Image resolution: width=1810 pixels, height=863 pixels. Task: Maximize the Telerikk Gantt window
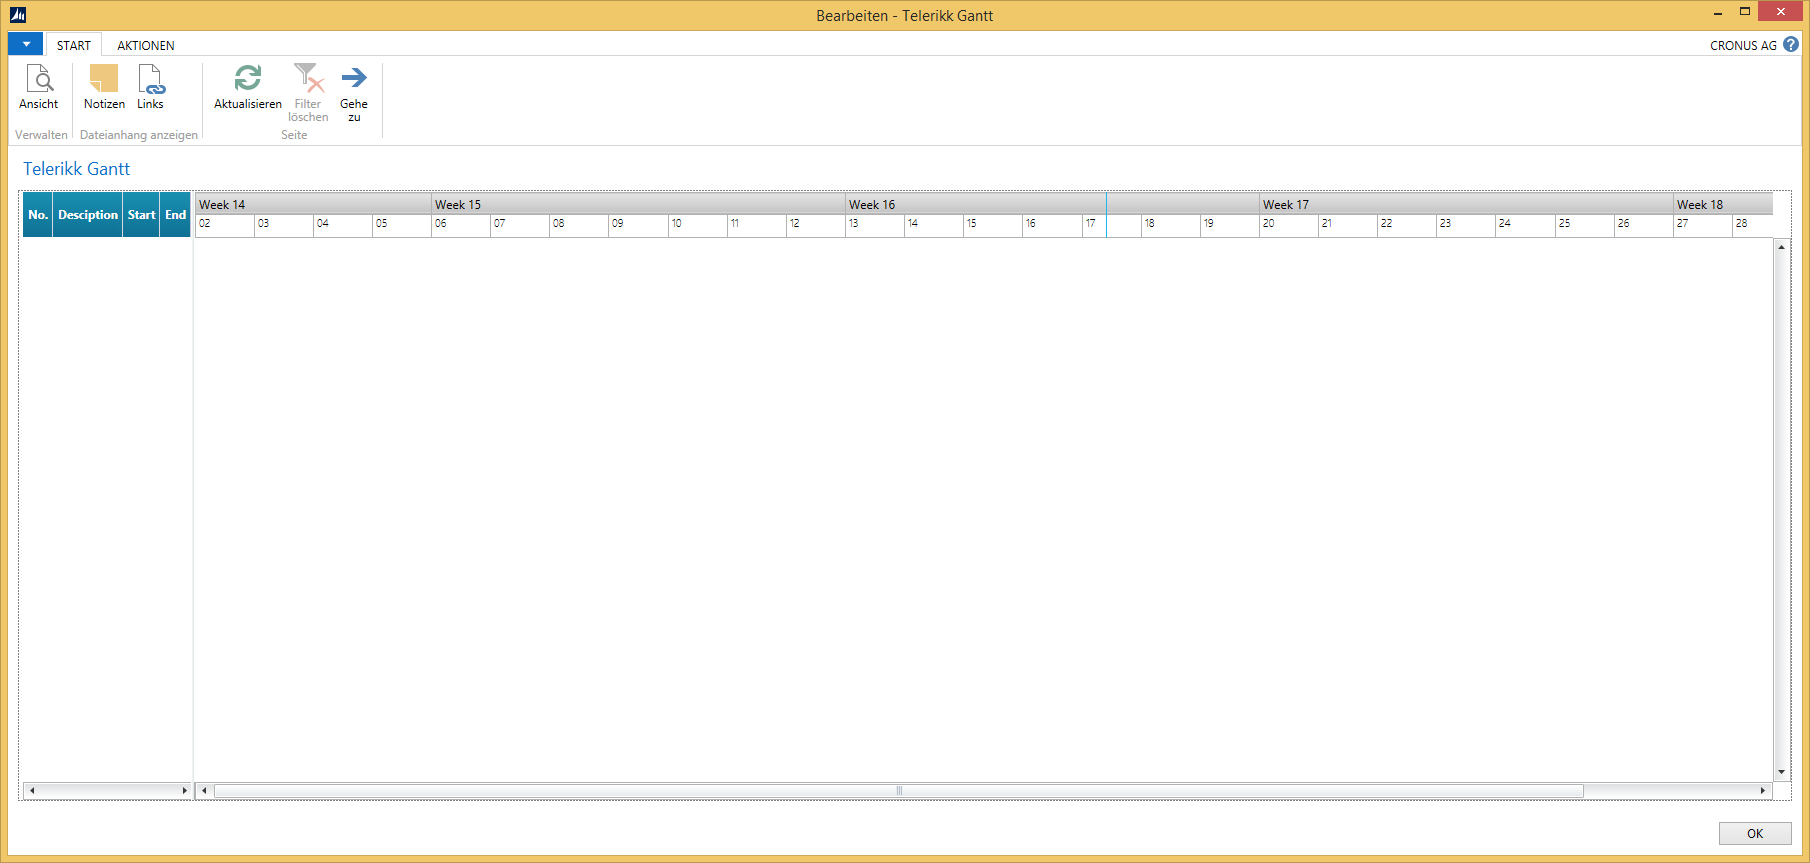[x=1745, y=12]
